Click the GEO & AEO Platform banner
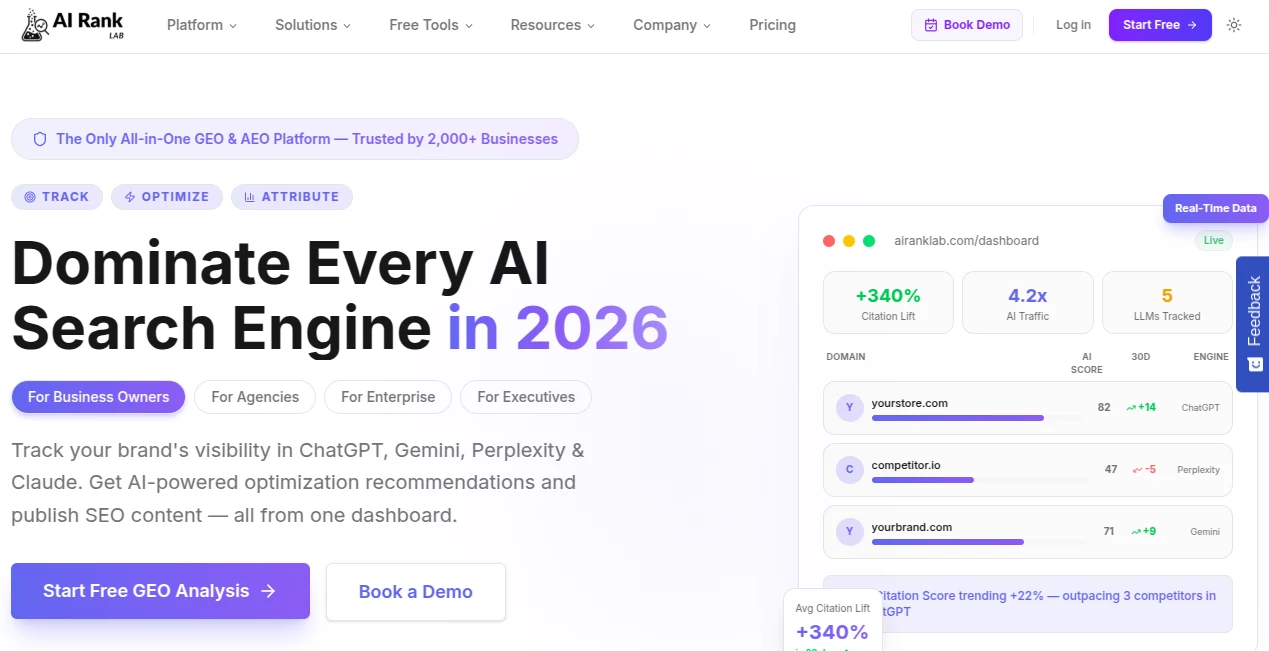This screenshot has width=1269, height=651. [295, 139]
